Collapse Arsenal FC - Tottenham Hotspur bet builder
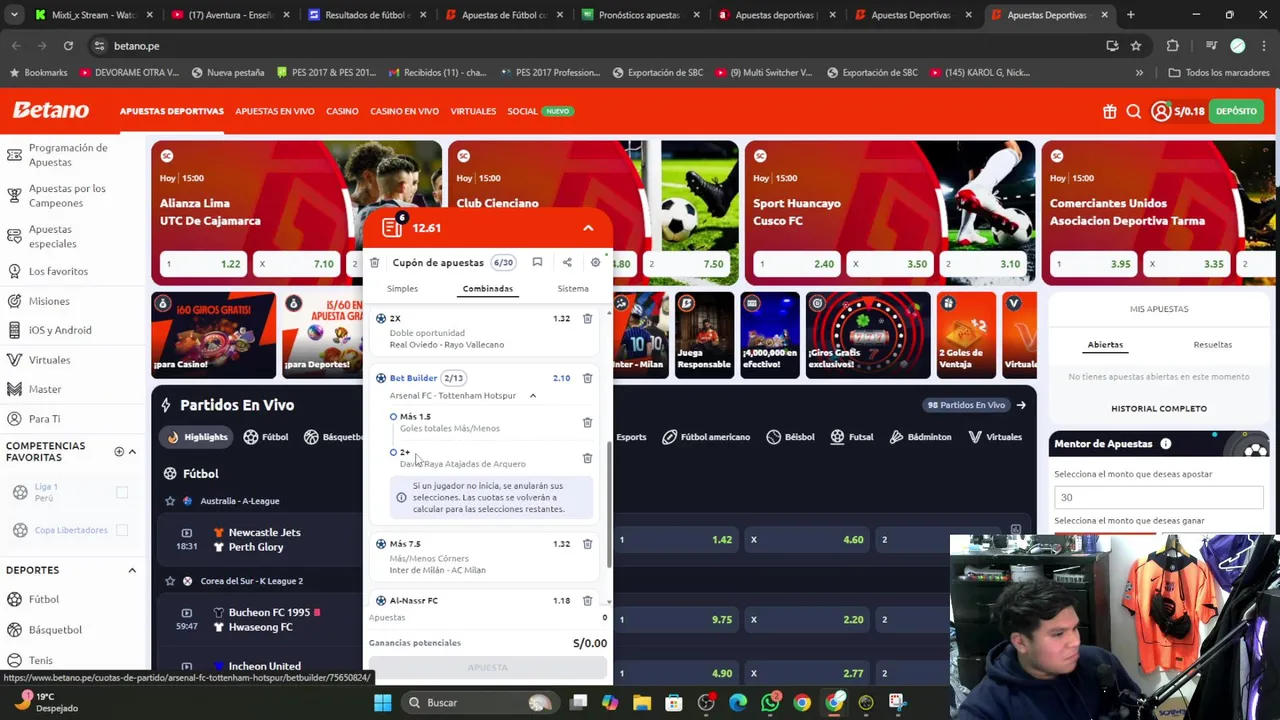1280x720 pixels. pos(533,396)
